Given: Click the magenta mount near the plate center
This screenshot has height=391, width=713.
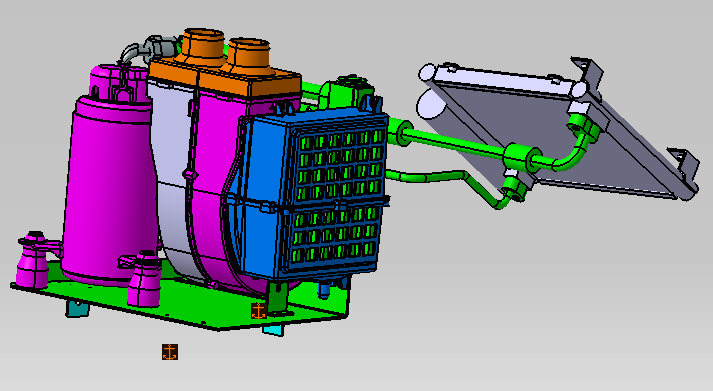Looking at the screenshot, I should [144, 278].
